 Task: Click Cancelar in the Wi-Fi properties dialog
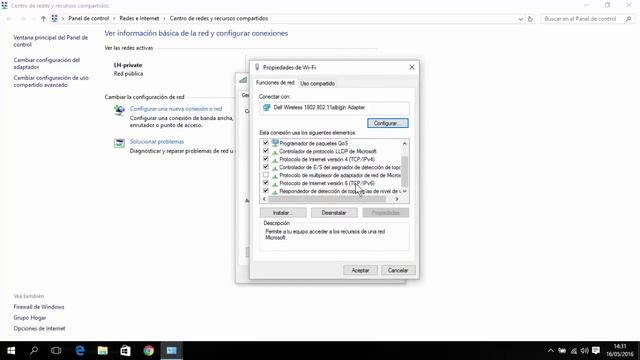pos(398,270)
